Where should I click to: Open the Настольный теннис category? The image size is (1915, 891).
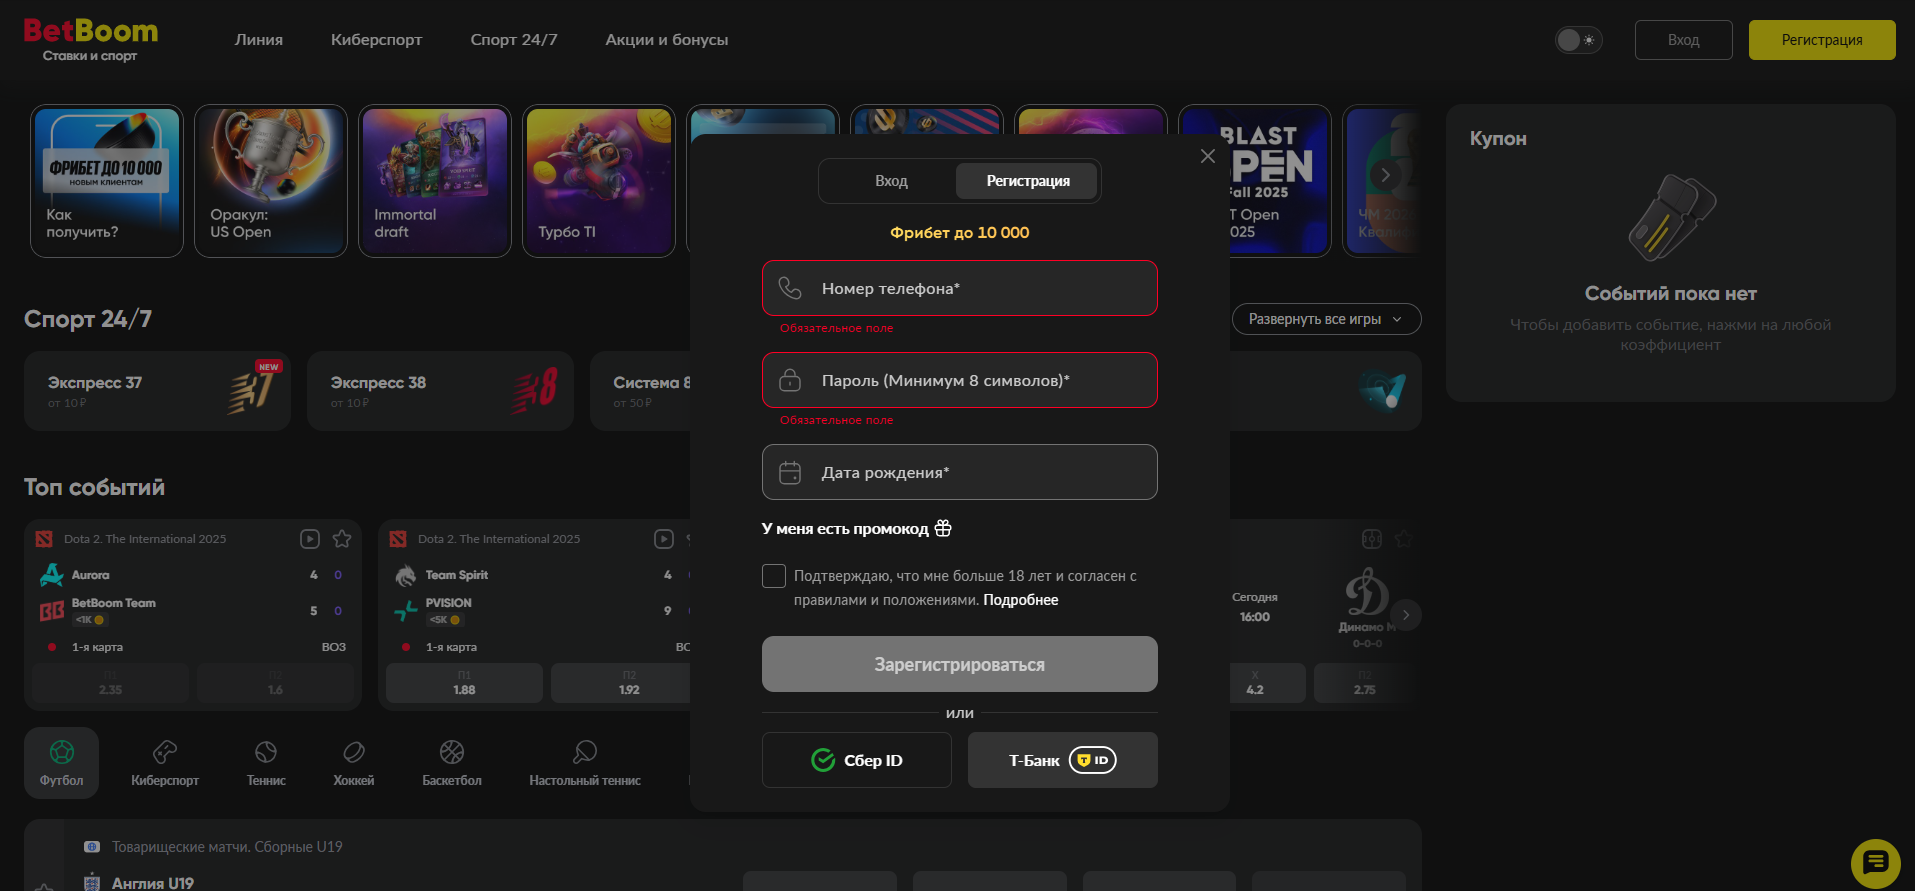tap(585, 763)
